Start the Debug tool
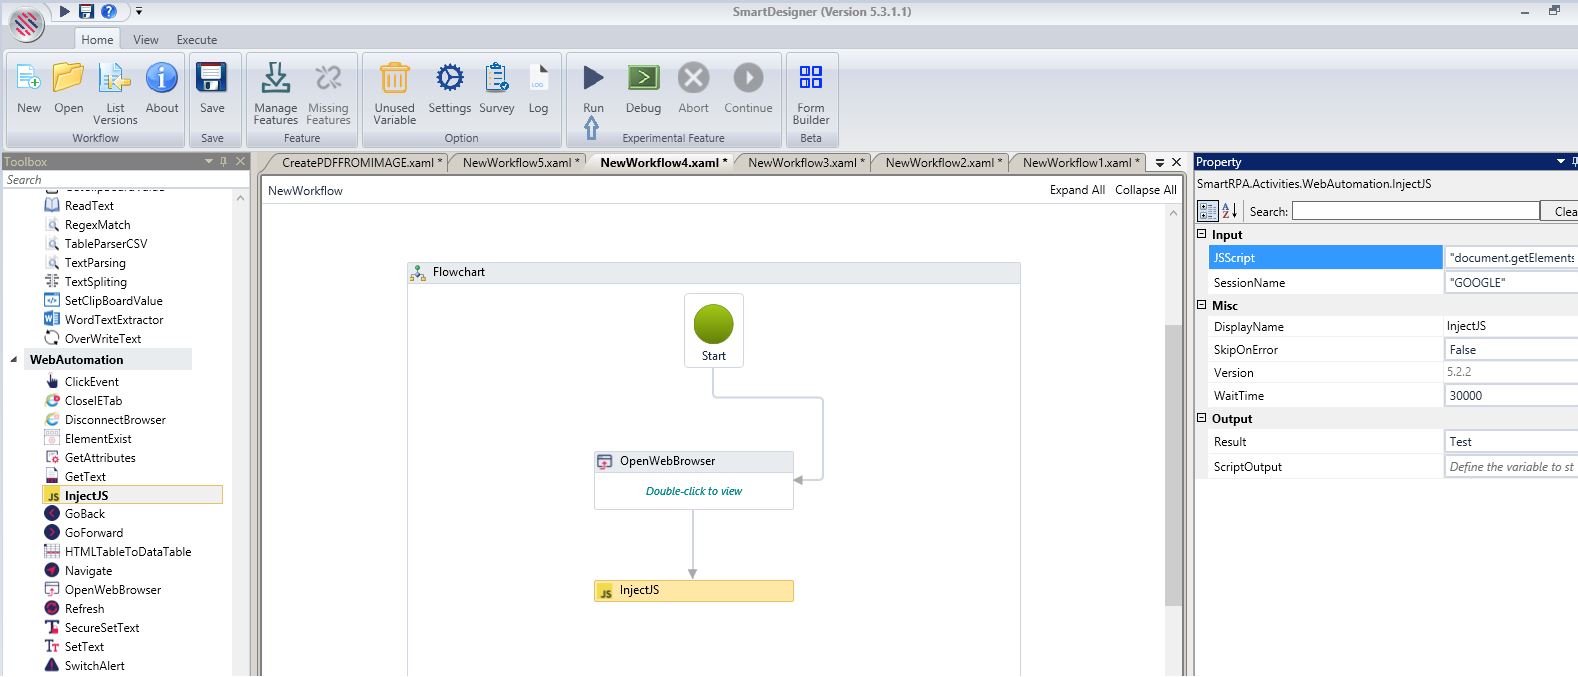The image size is (1578, 677). click(643, 79)
